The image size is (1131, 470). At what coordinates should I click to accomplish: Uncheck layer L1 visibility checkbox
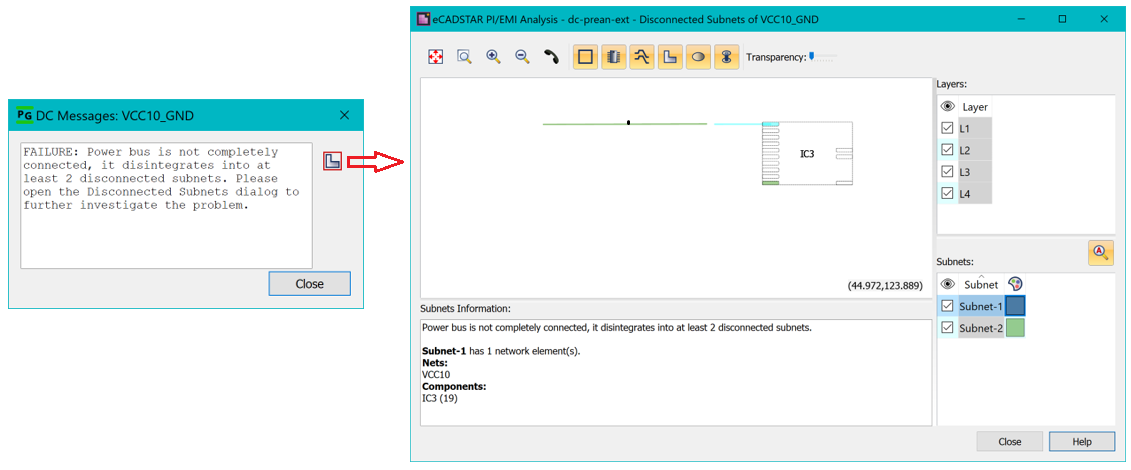click(x=947, y=128)
